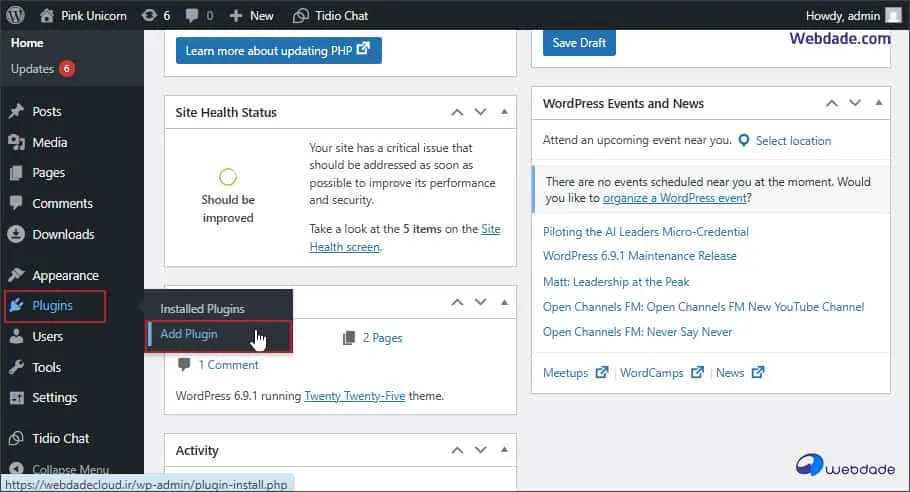Open Installed Plugins from the submenu
The height and width of the screenshot is (492, 910).
(202, 309)
